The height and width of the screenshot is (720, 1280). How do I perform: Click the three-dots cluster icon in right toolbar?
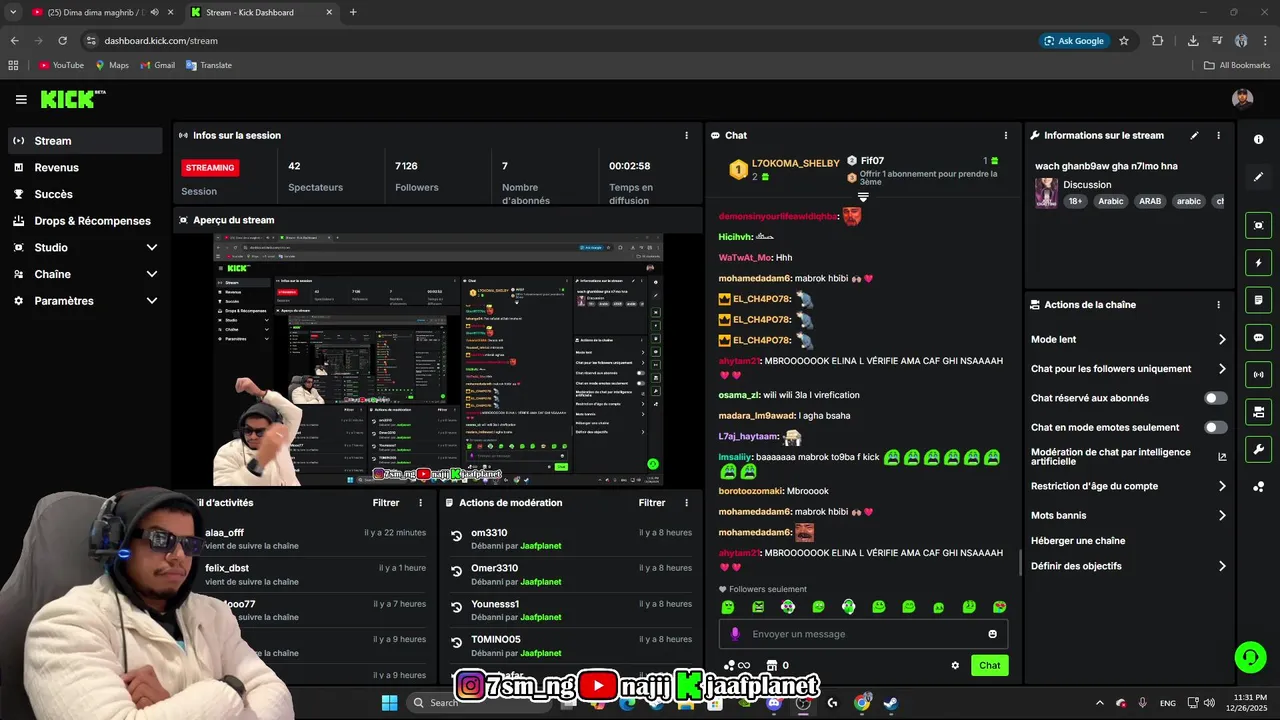click(x=1258, y=487)
